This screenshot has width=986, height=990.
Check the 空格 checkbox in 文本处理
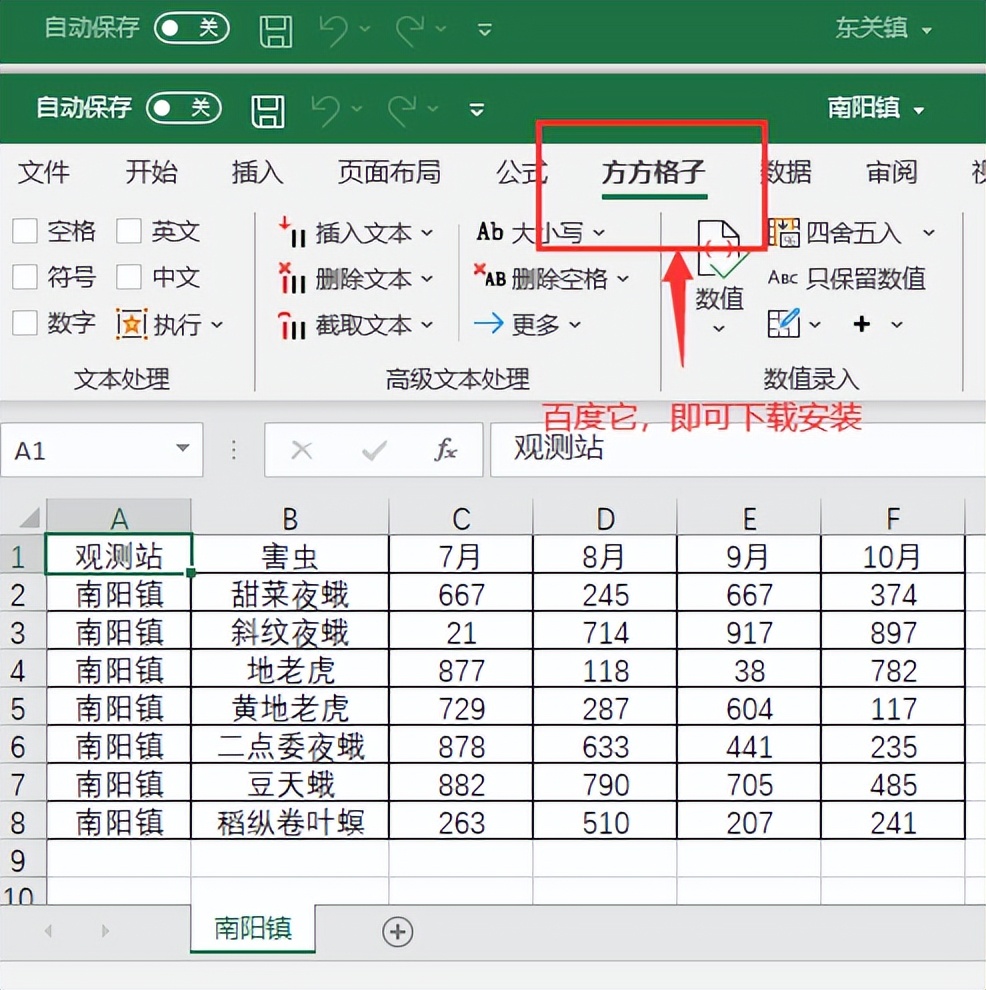(24, 232)
